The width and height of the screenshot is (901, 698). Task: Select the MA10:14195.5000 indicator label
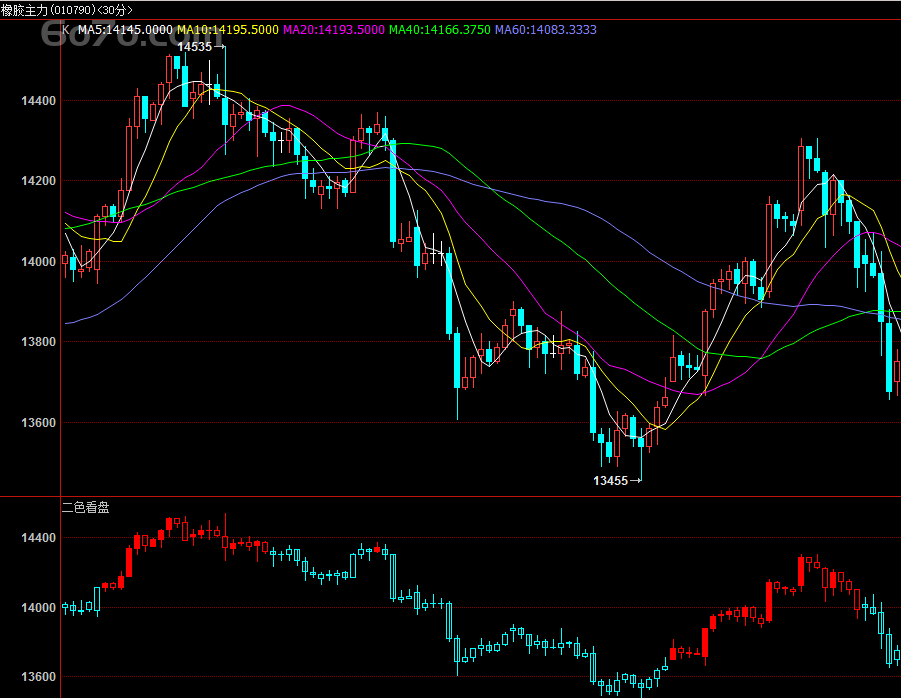coord(228,30)
